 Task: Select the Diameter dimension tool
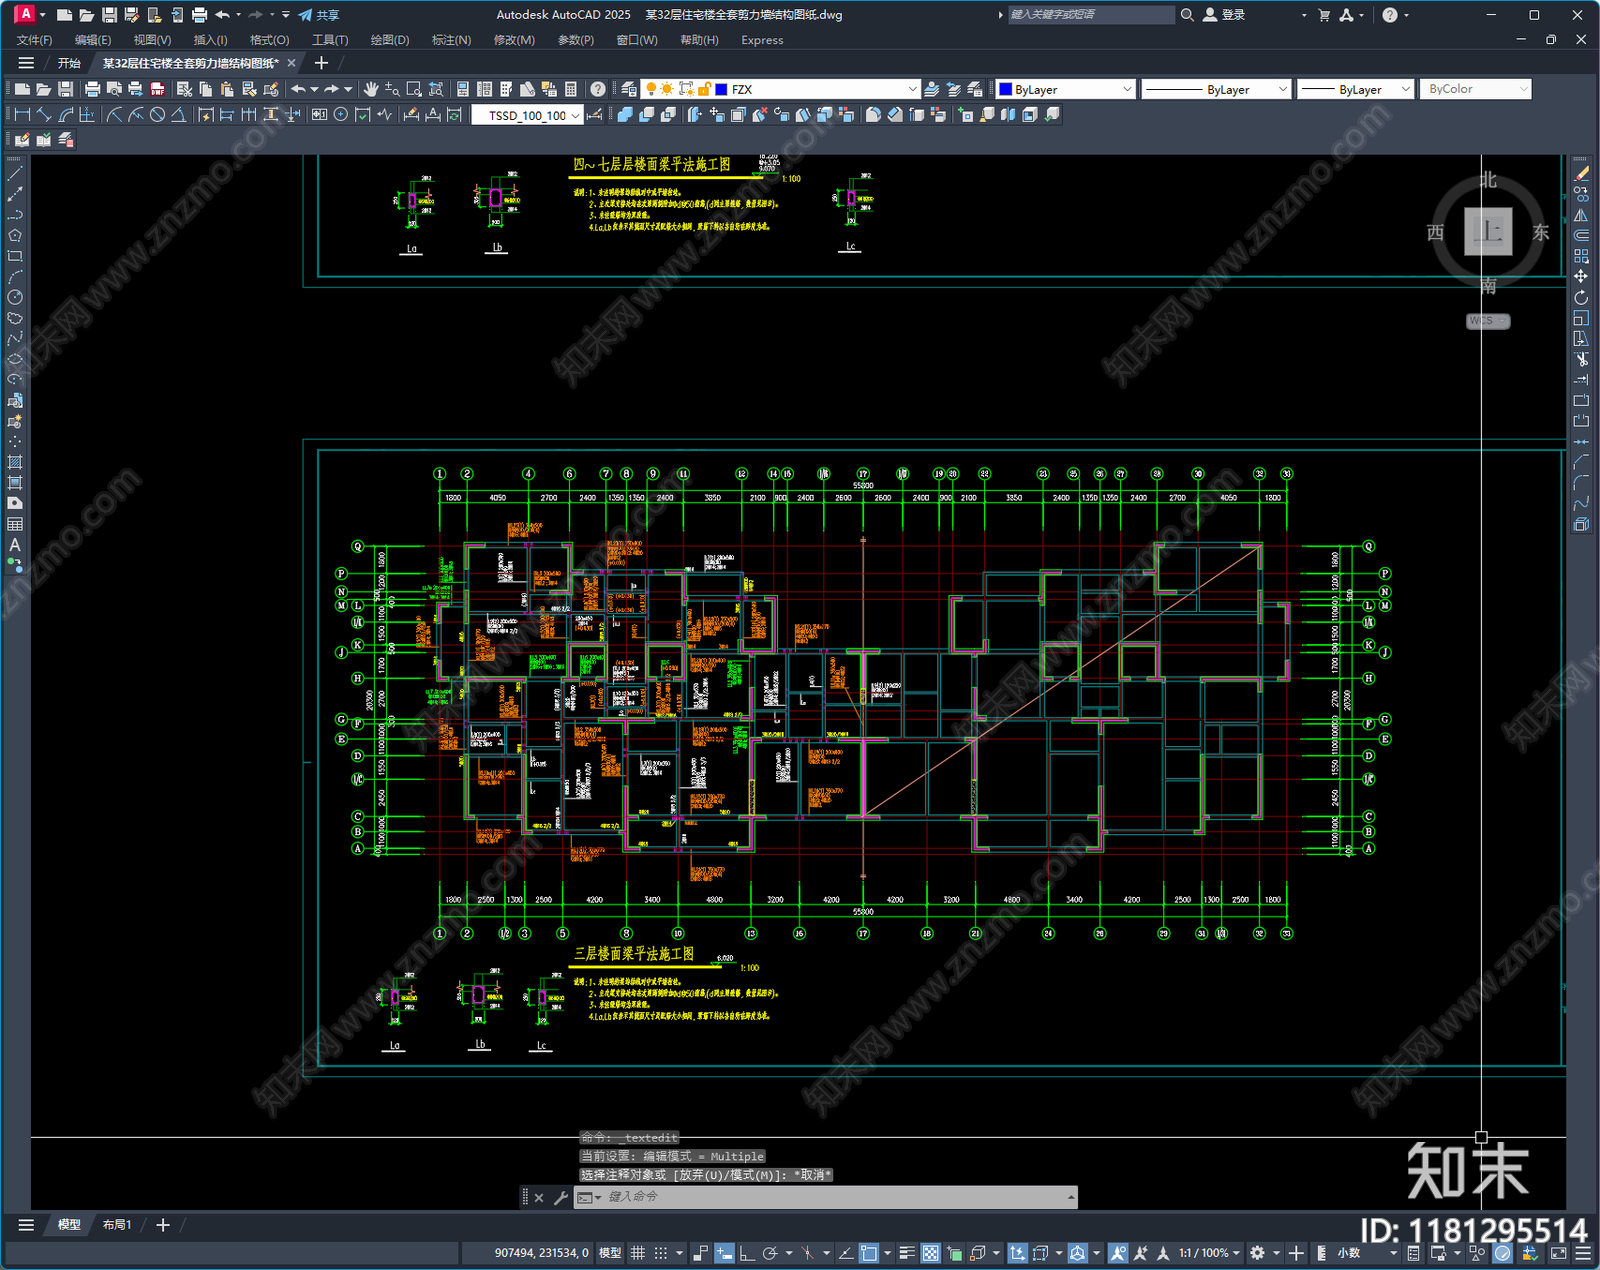157,115
